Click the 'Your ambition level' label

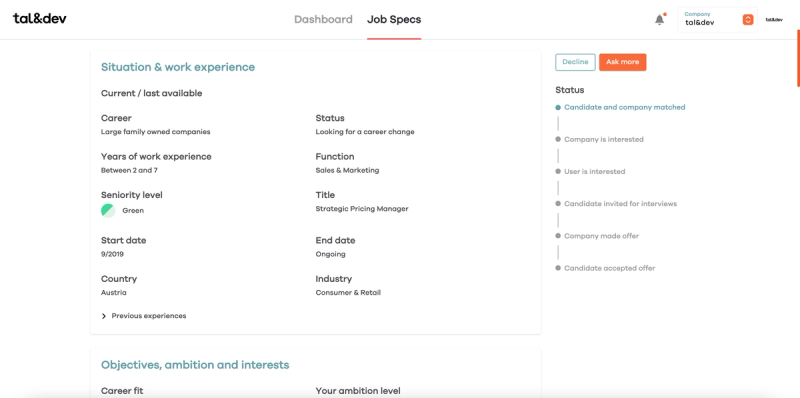point(358,391)
